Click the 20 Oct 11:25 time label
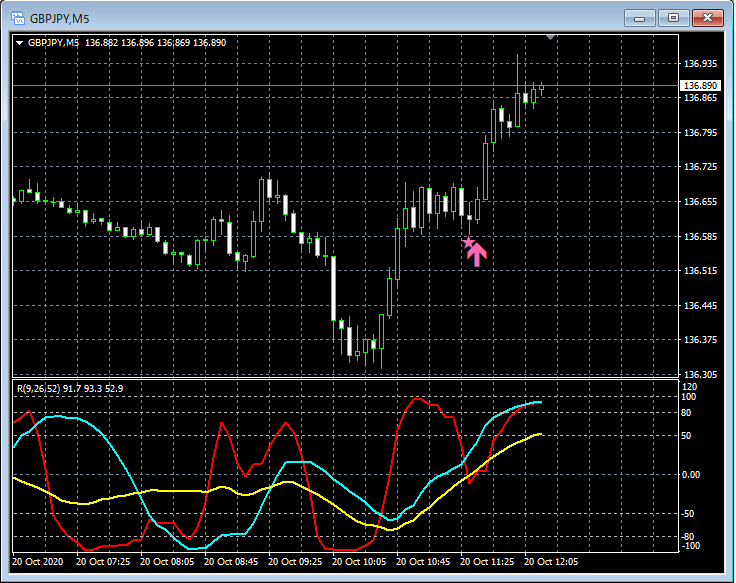736x583 pixels. point(487,561)
